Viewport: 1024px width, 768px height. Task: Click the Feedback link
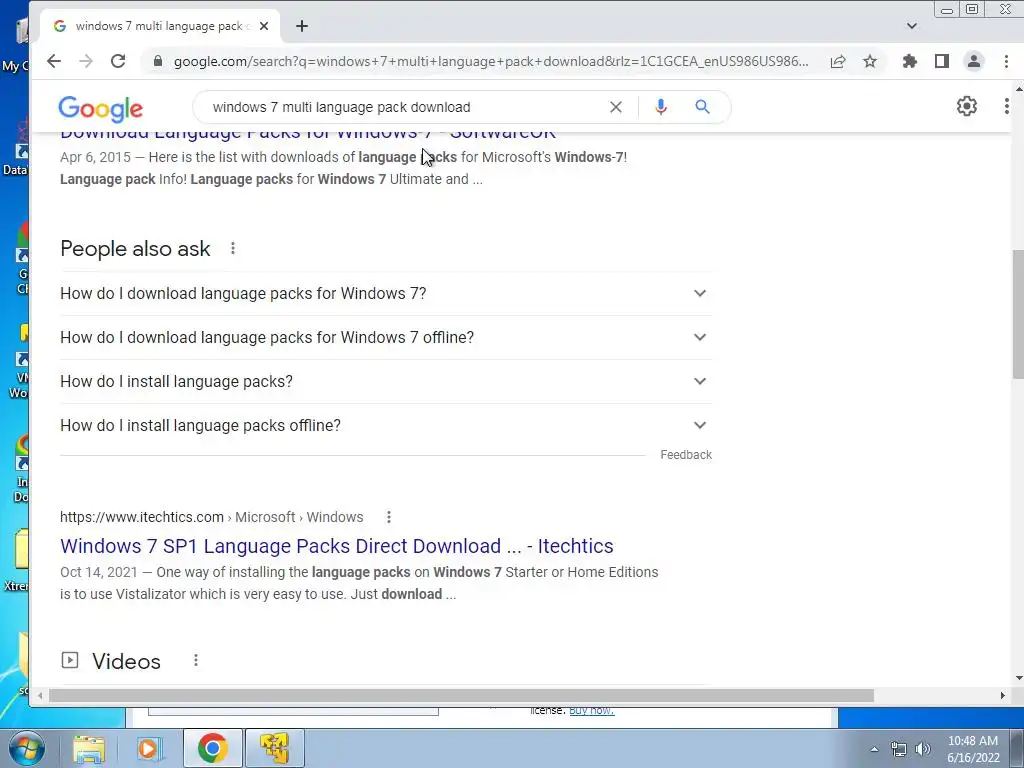point(686,455)
